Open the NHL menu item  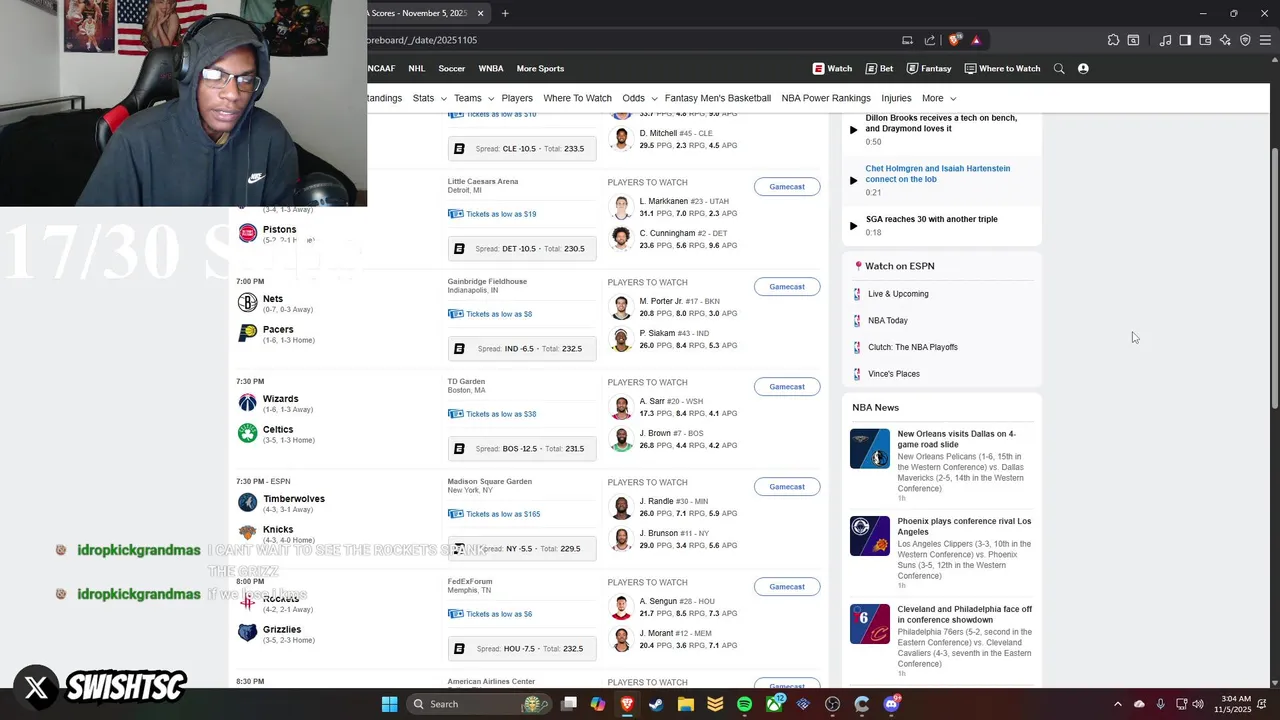pyautogui.click(x=417, y=68)
